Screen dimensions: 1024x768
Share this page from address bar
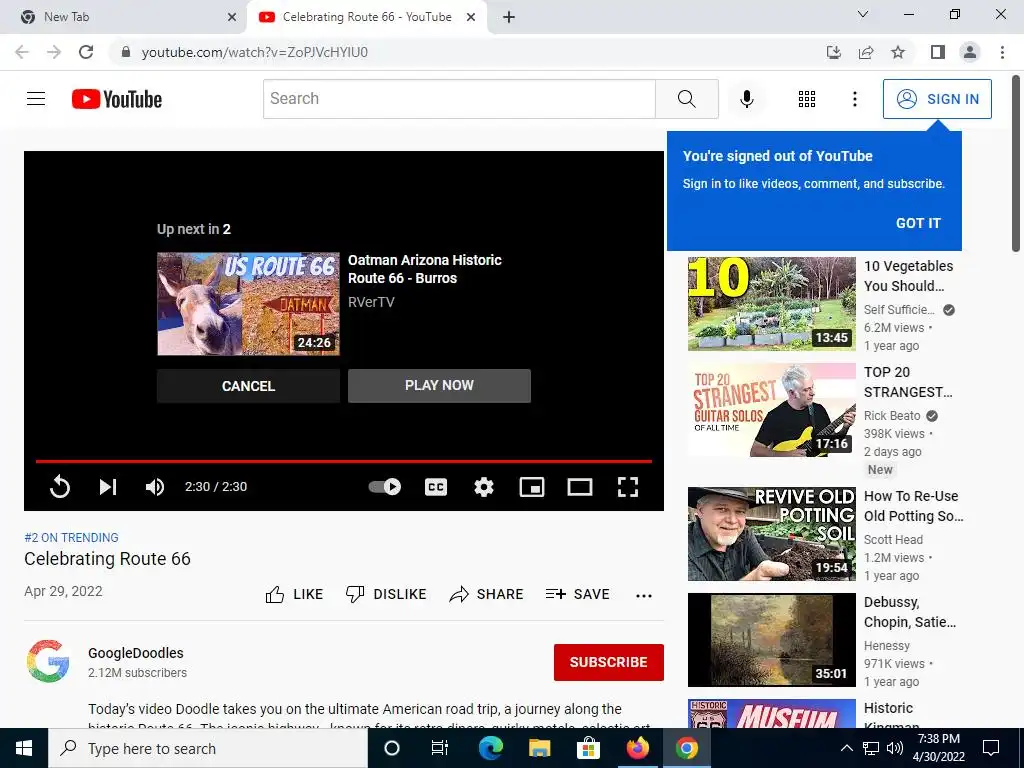coord(866,52)
